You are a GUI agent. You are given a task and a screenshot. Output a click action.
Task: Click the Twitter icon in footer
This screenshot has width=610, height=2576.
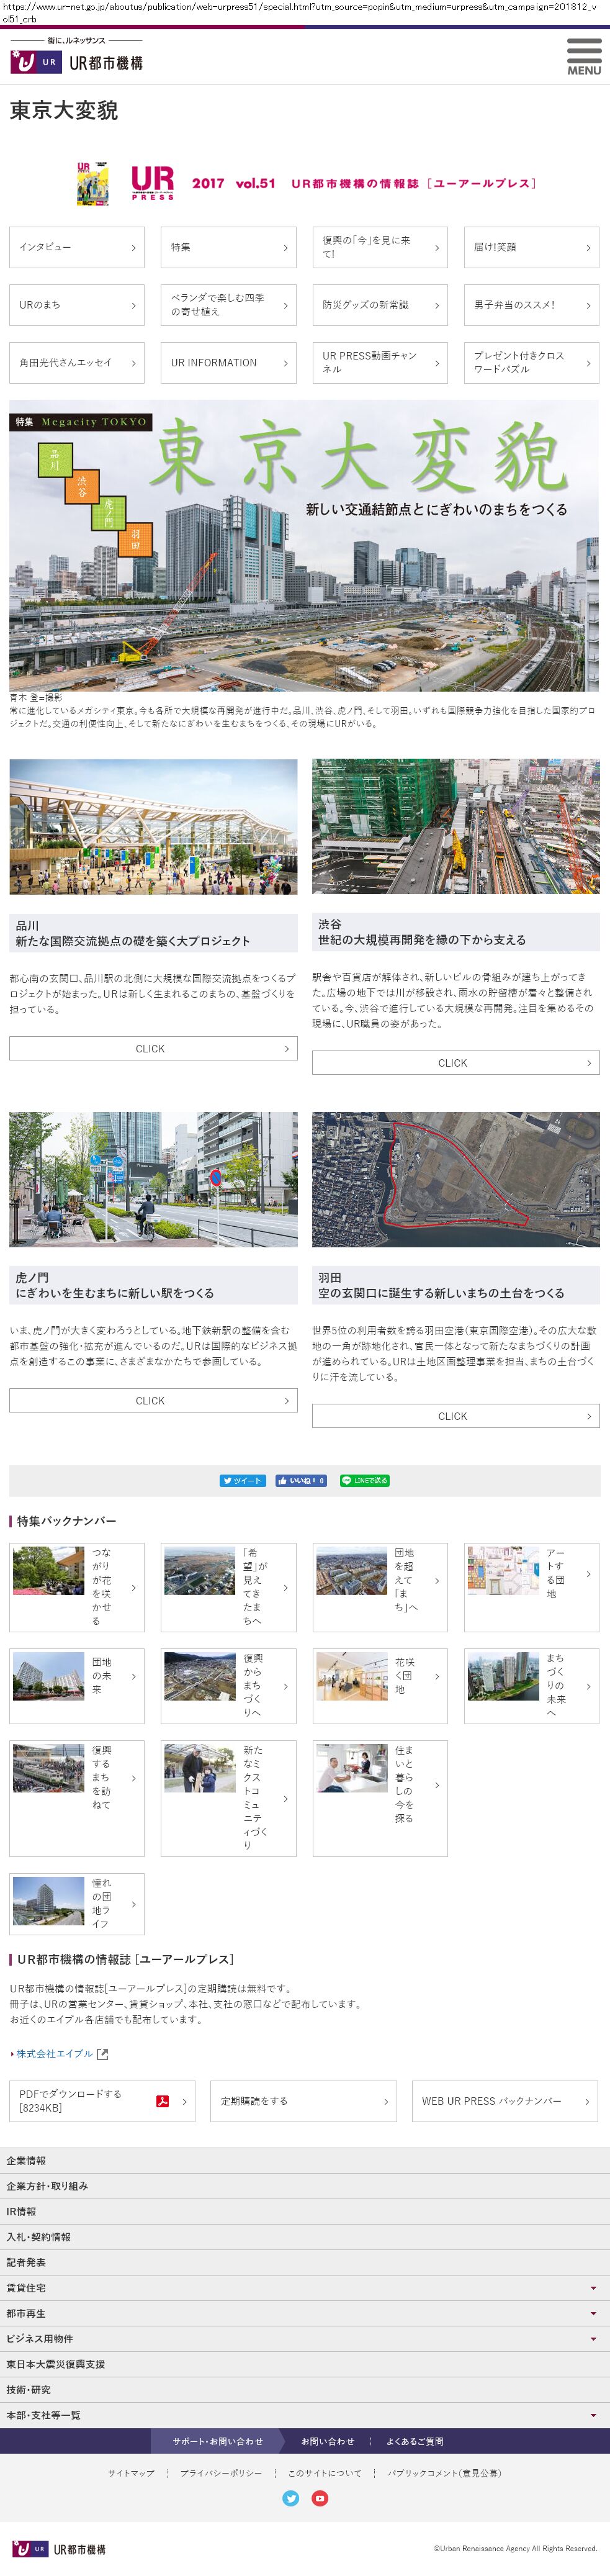291,2497
